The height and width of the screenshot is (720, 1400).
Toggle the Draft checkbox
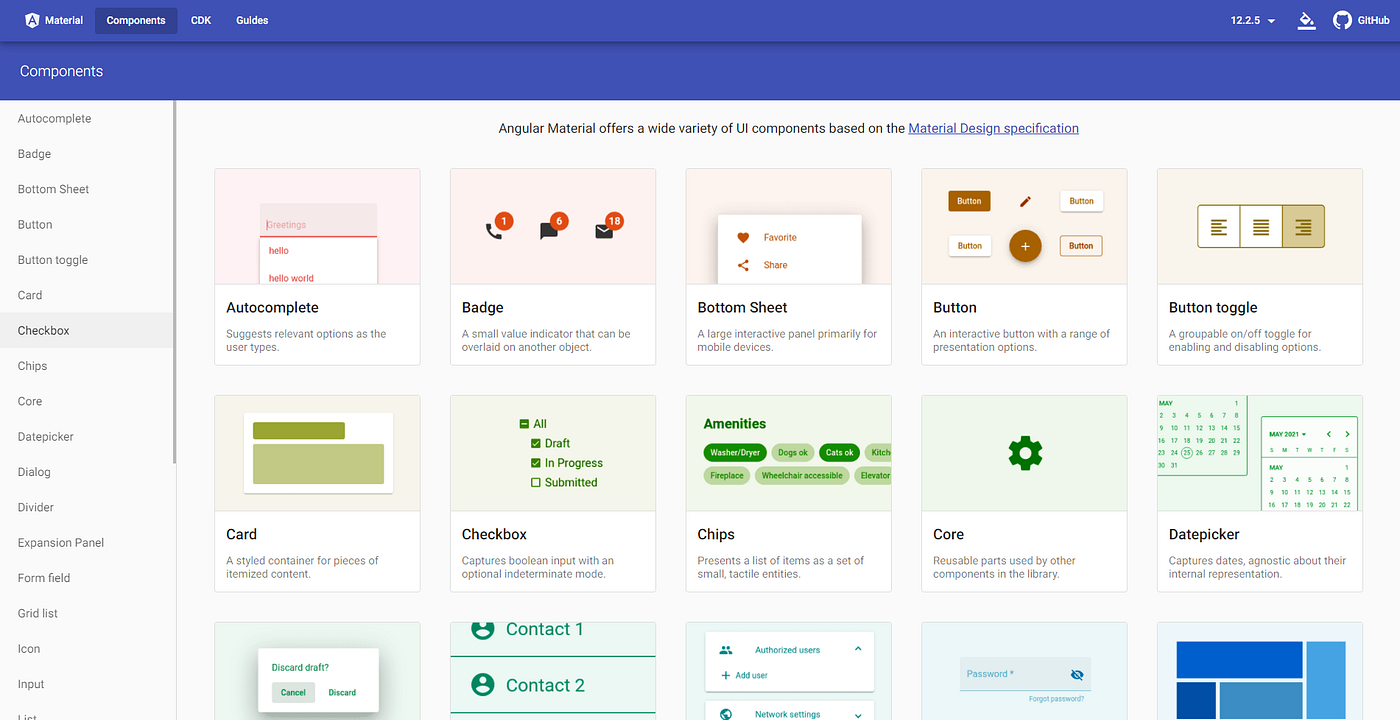click(536, 443)
